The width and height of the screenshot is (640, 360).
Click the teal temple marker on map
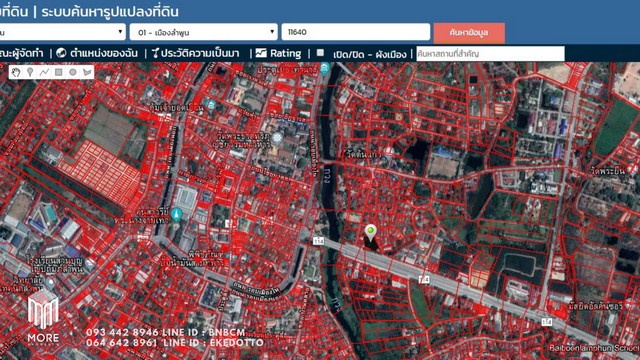176,215
